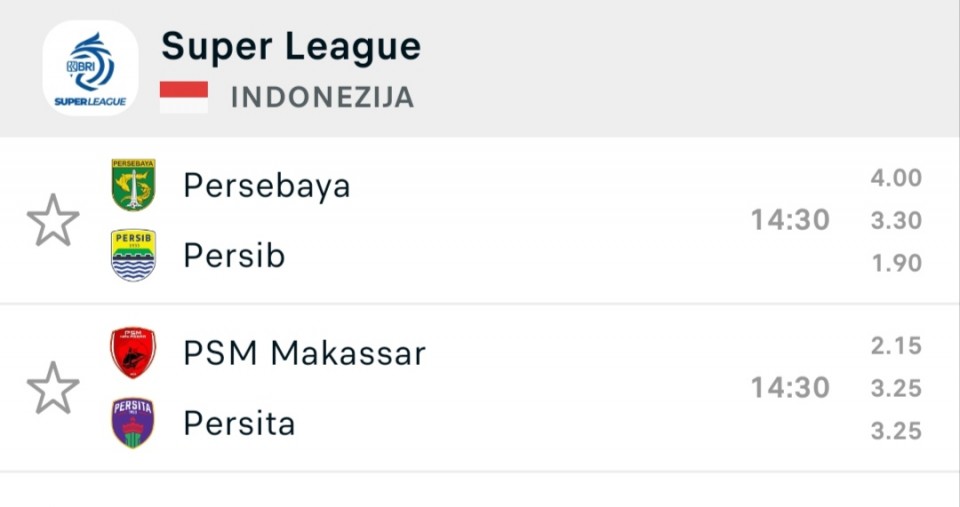Click the Persita team crest
This screenshot has width=960, height=507.
[x=133, y=423]
